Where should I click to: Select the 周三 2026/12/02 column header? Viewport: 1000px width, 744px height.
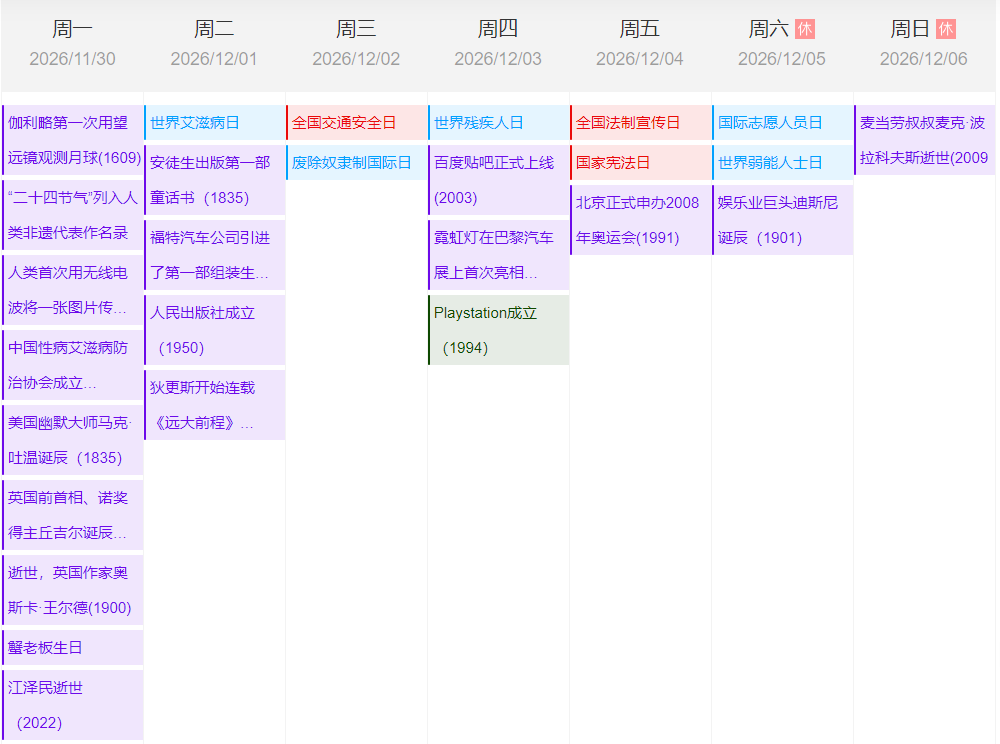pyautogui.click(x=356, y=43)
